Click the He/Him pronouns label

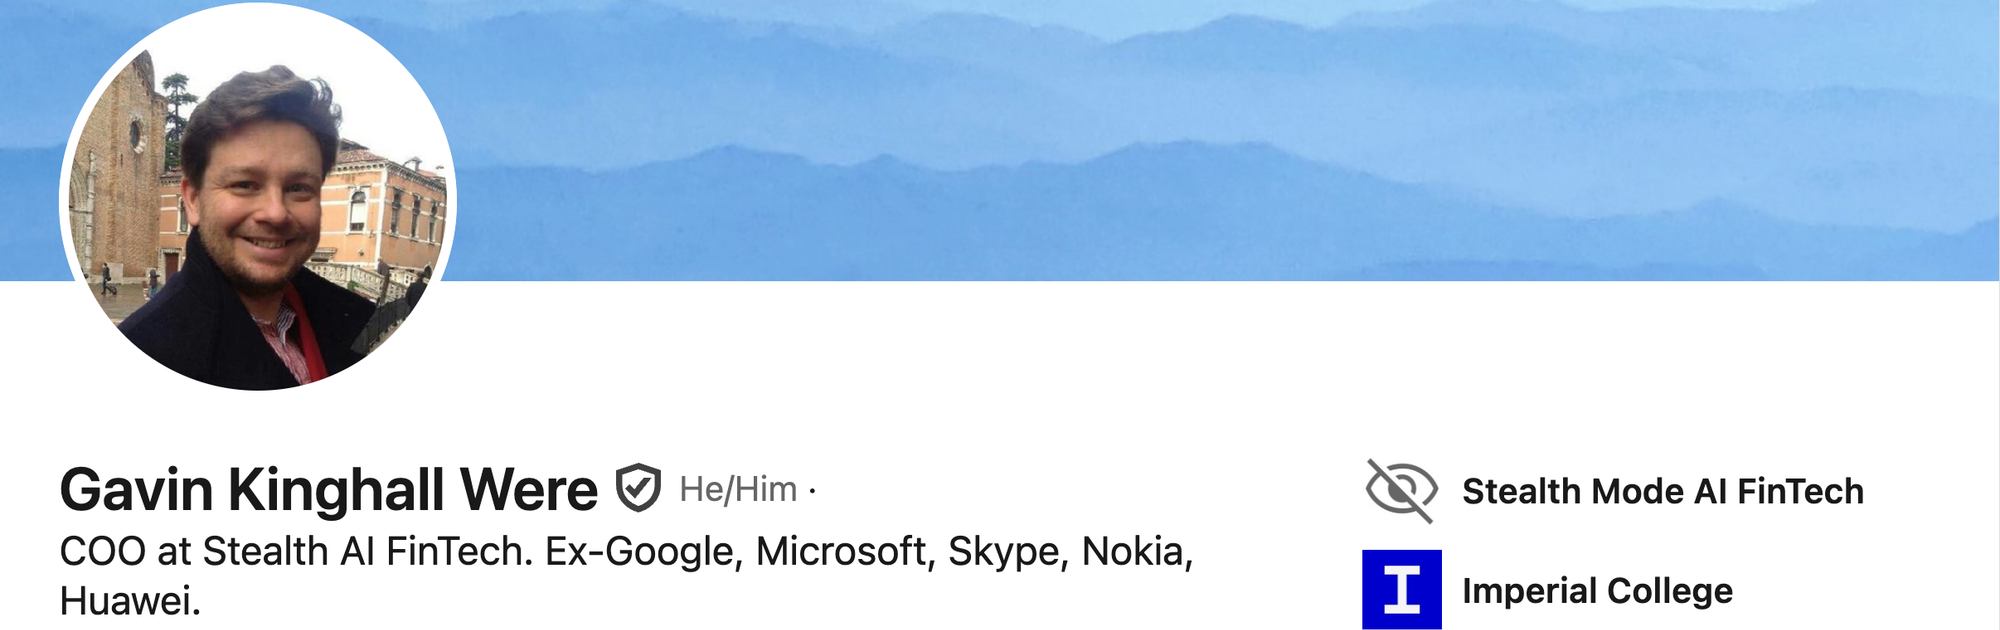pyautogui.click(x=738, y=489)
